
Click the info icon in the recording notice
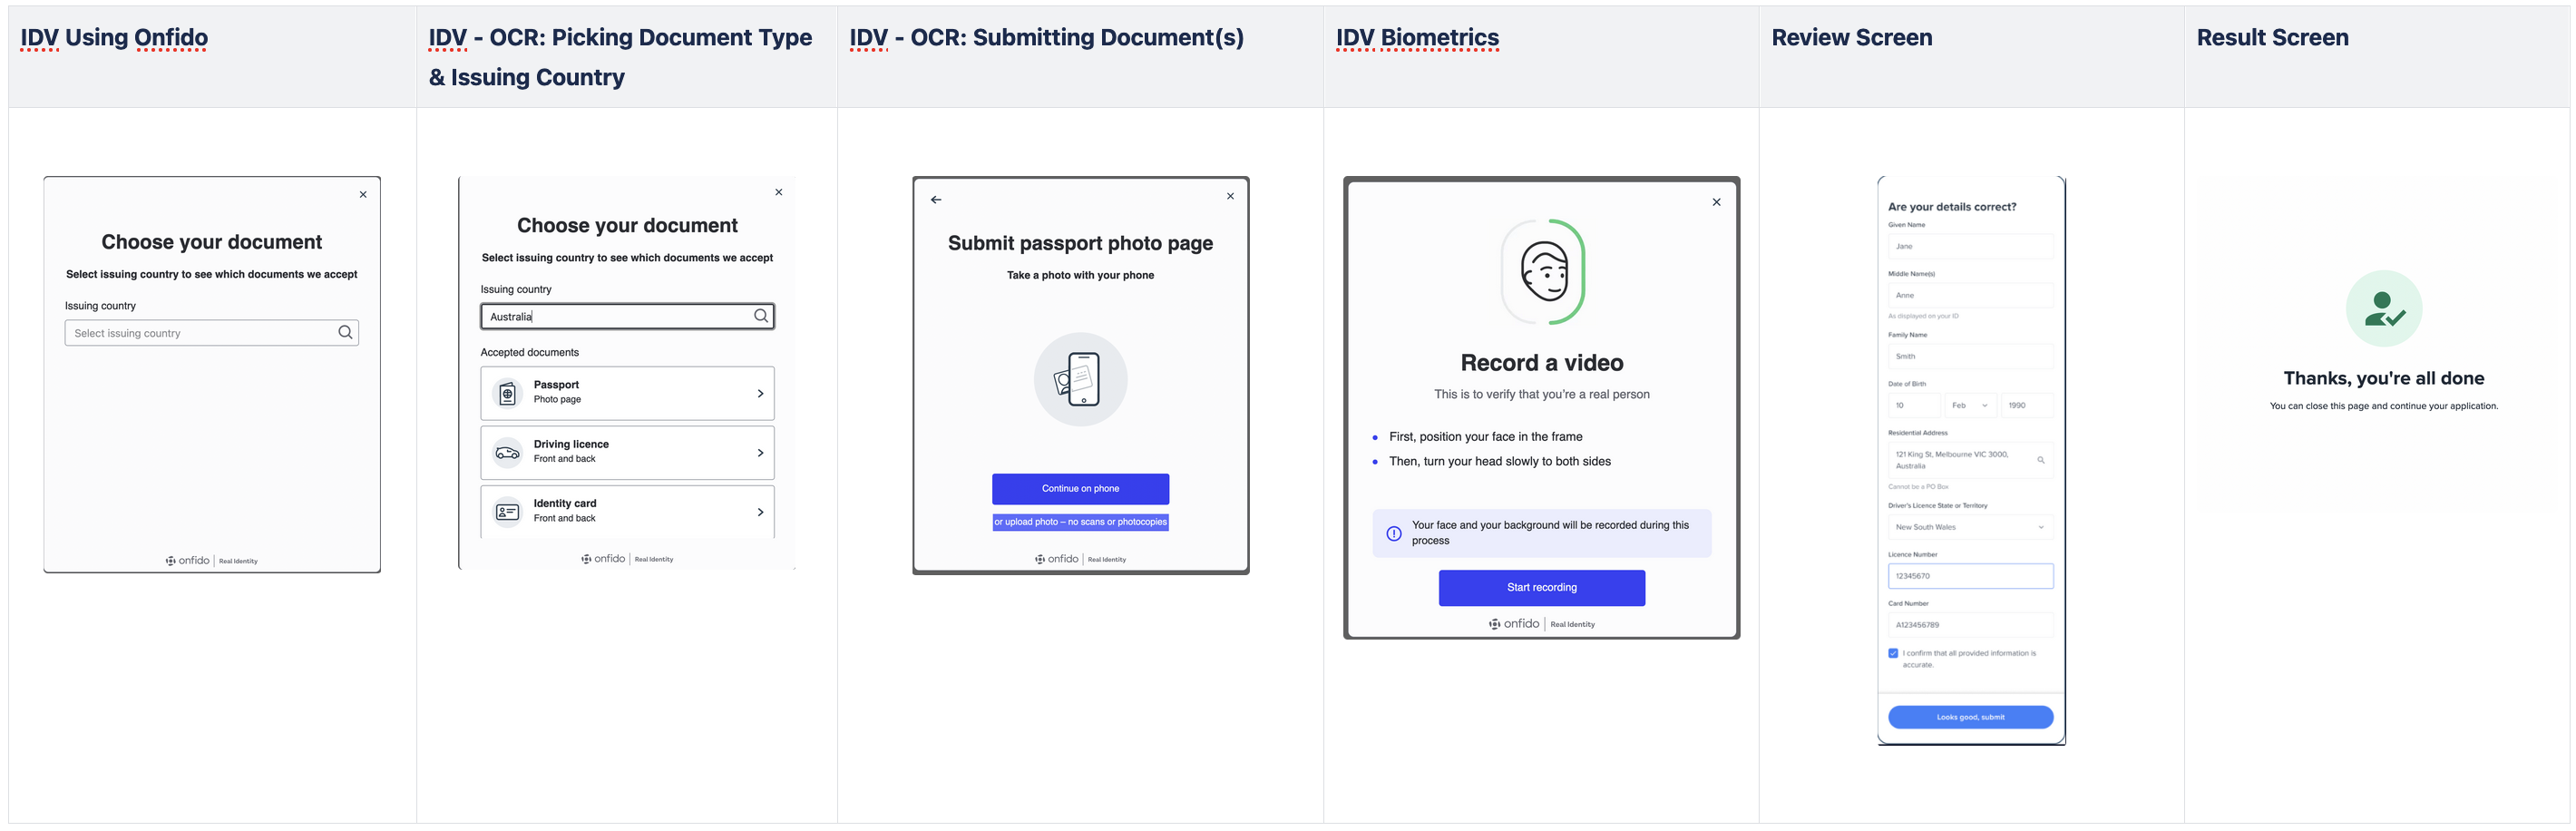click(1392, 532)
